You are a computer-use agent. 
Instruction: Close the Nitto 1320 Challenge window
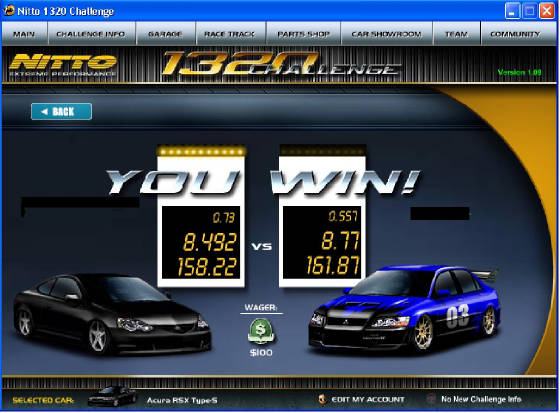pos(547,11)
